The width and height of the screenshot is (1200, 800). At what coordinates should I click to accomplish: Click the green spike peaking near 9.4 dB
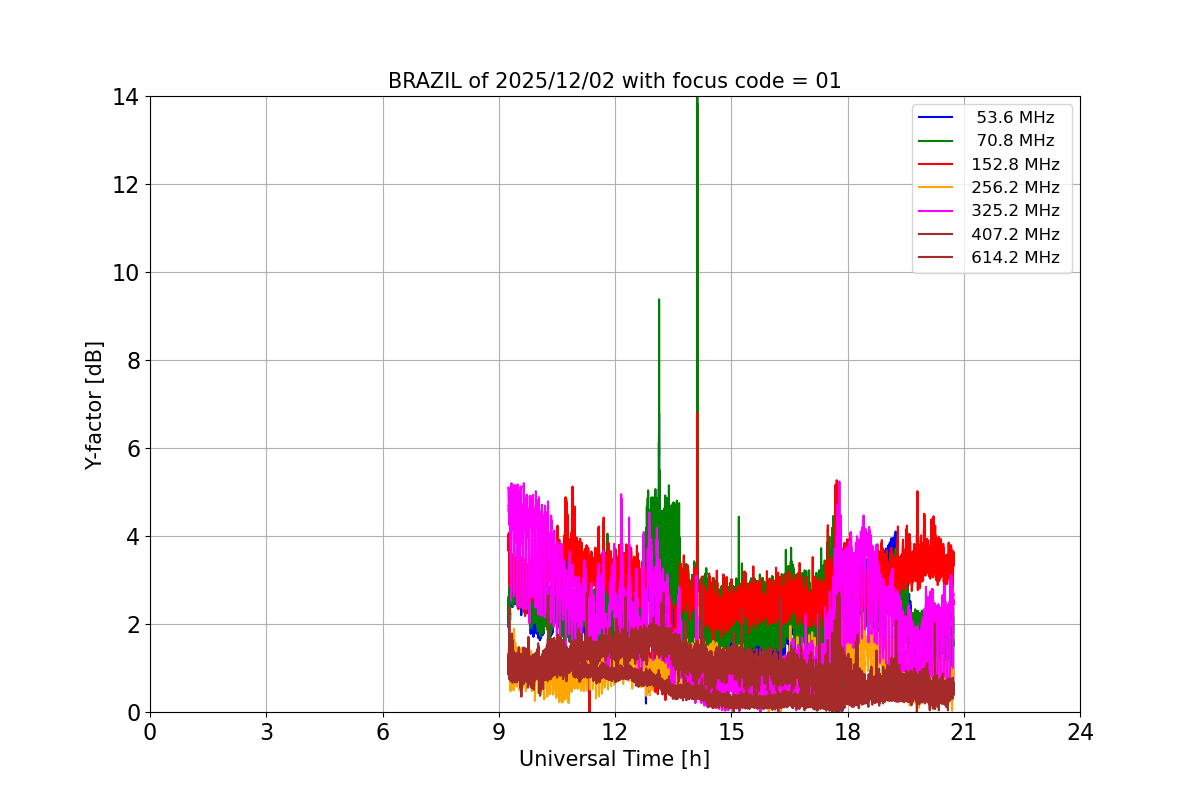coord(658,300)
